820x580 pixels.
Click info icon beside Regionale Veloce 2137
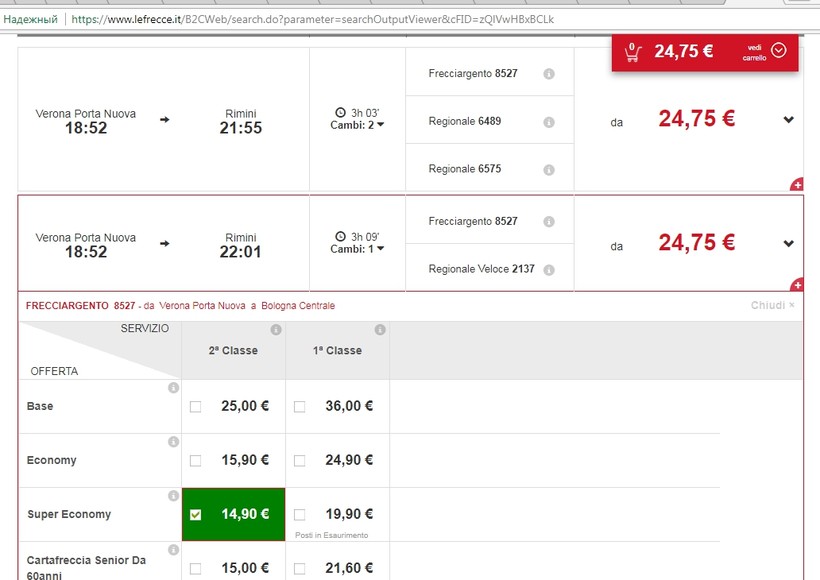click(x=548, y=270)
